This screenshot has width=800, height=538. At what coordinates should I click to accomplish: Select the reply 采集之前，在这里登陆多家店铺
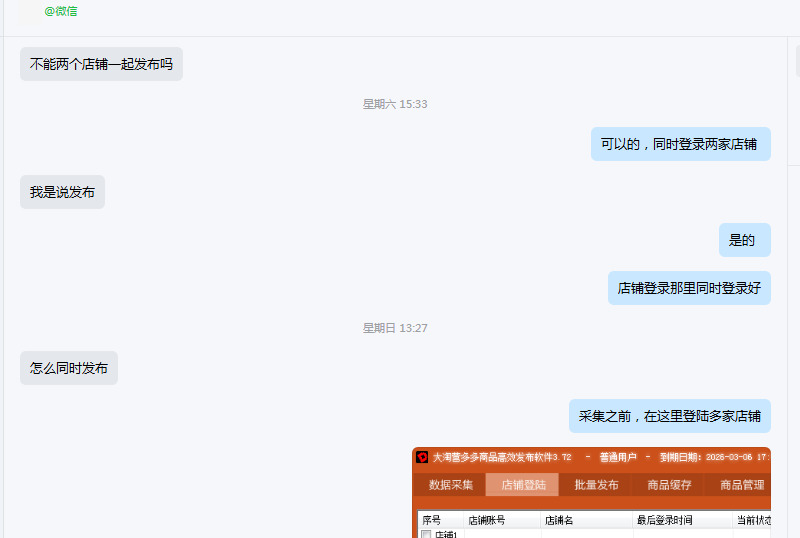click(670, 416)
